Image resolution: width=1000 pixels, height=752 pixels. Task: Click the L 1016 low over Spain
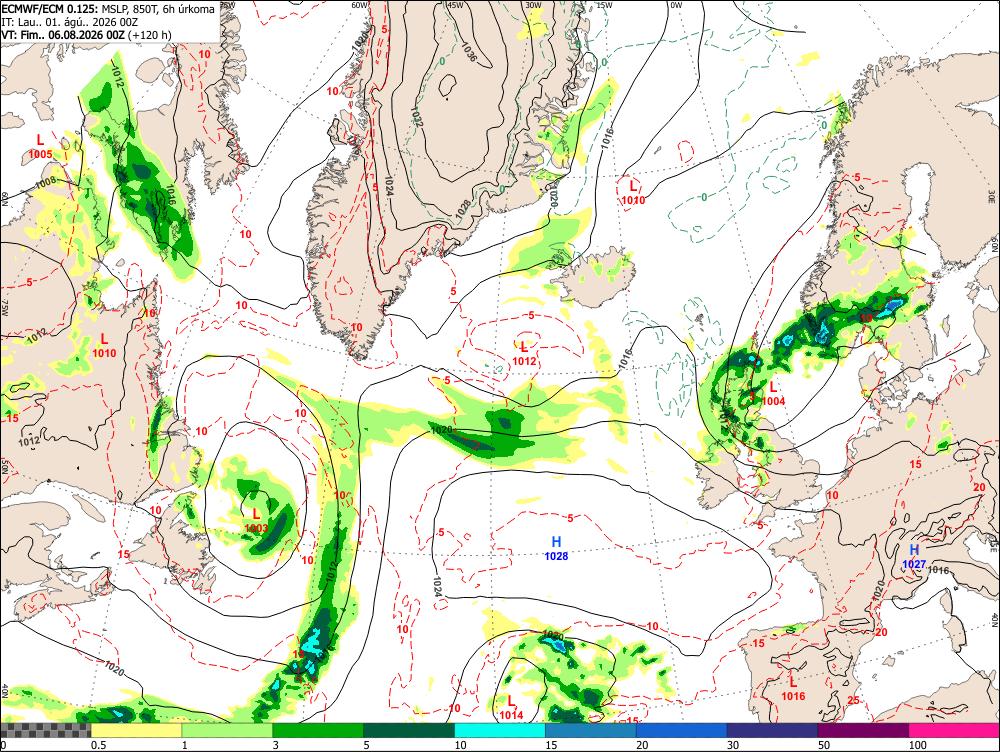coord(793,689)
